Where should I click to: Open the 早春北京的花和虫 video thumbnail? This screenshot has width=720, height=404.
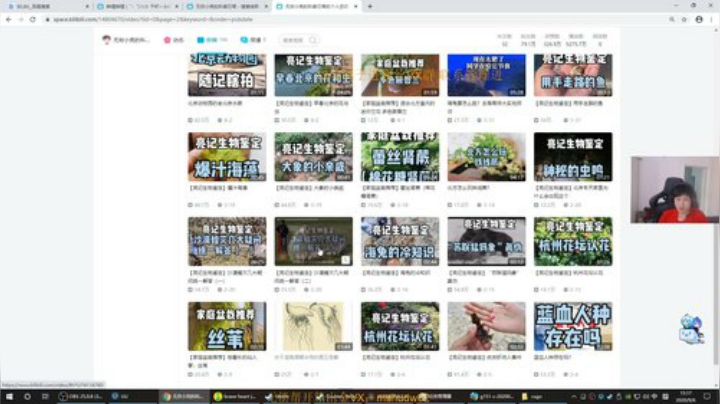coord(314,75)
